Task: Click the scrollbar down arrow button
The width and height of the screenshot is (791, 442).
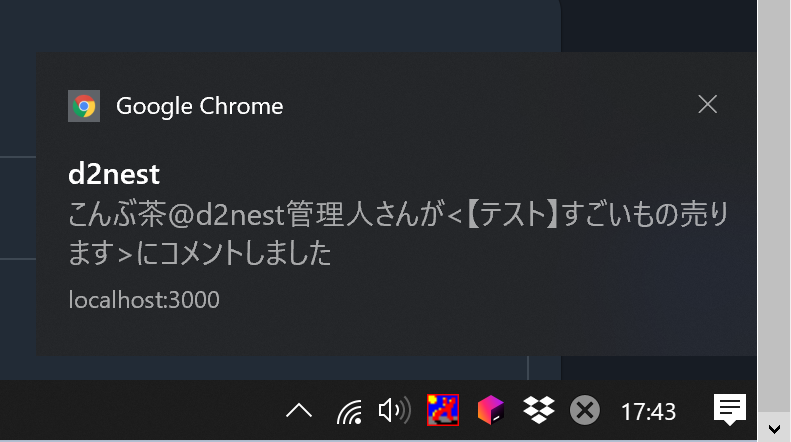Action: [774, 429]
